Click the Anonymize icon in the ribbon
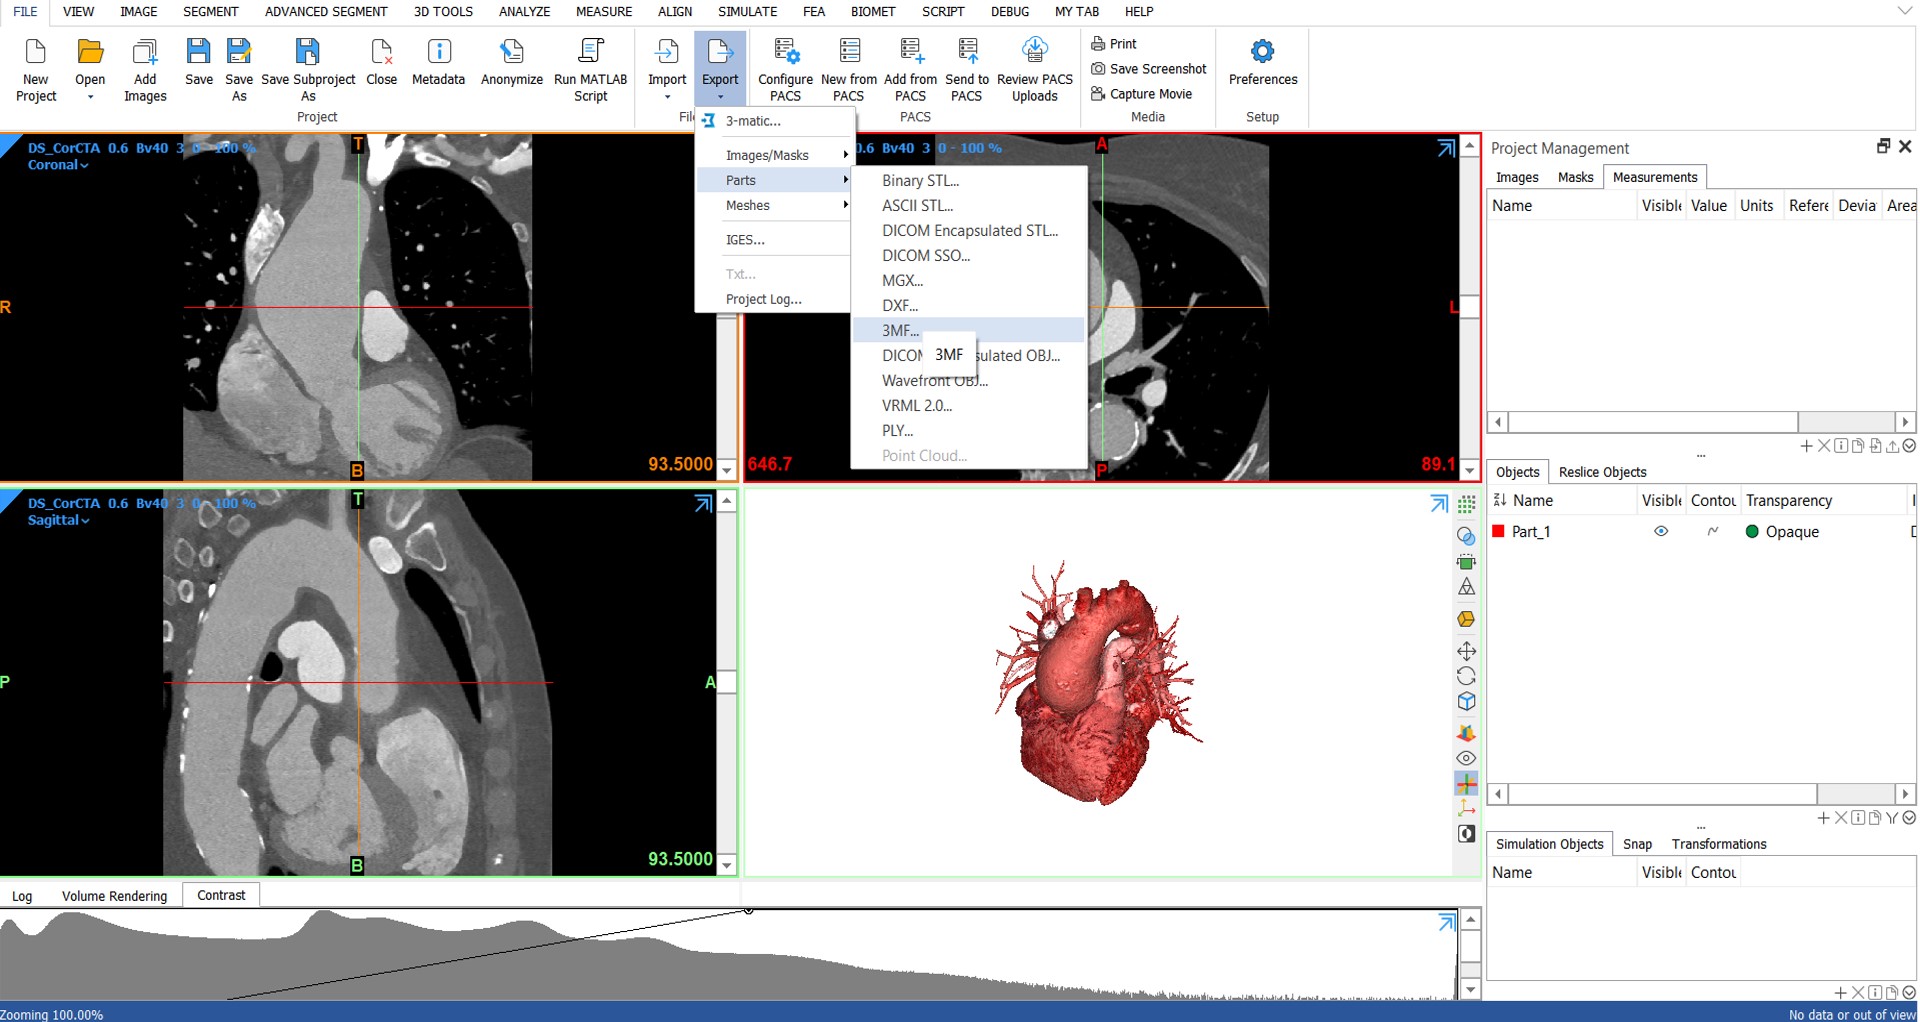The image size is (1920, 1022). (511, 52)
